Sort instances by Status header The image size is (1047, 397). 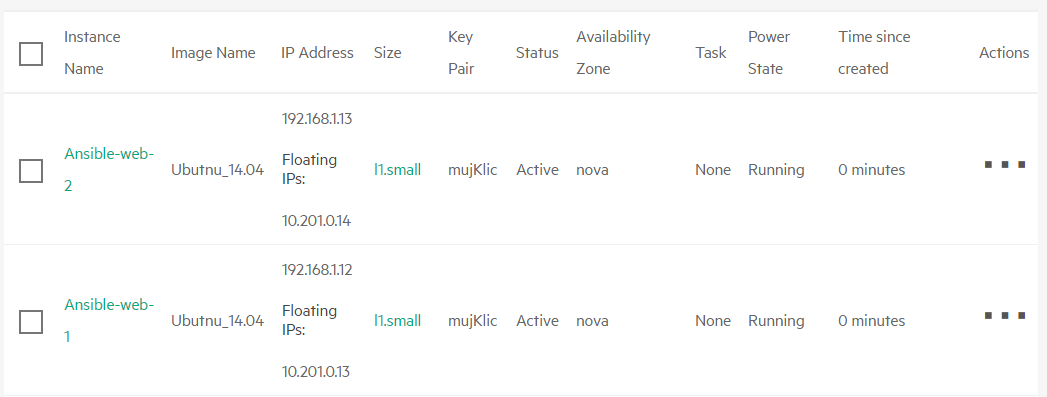(537, 53)
